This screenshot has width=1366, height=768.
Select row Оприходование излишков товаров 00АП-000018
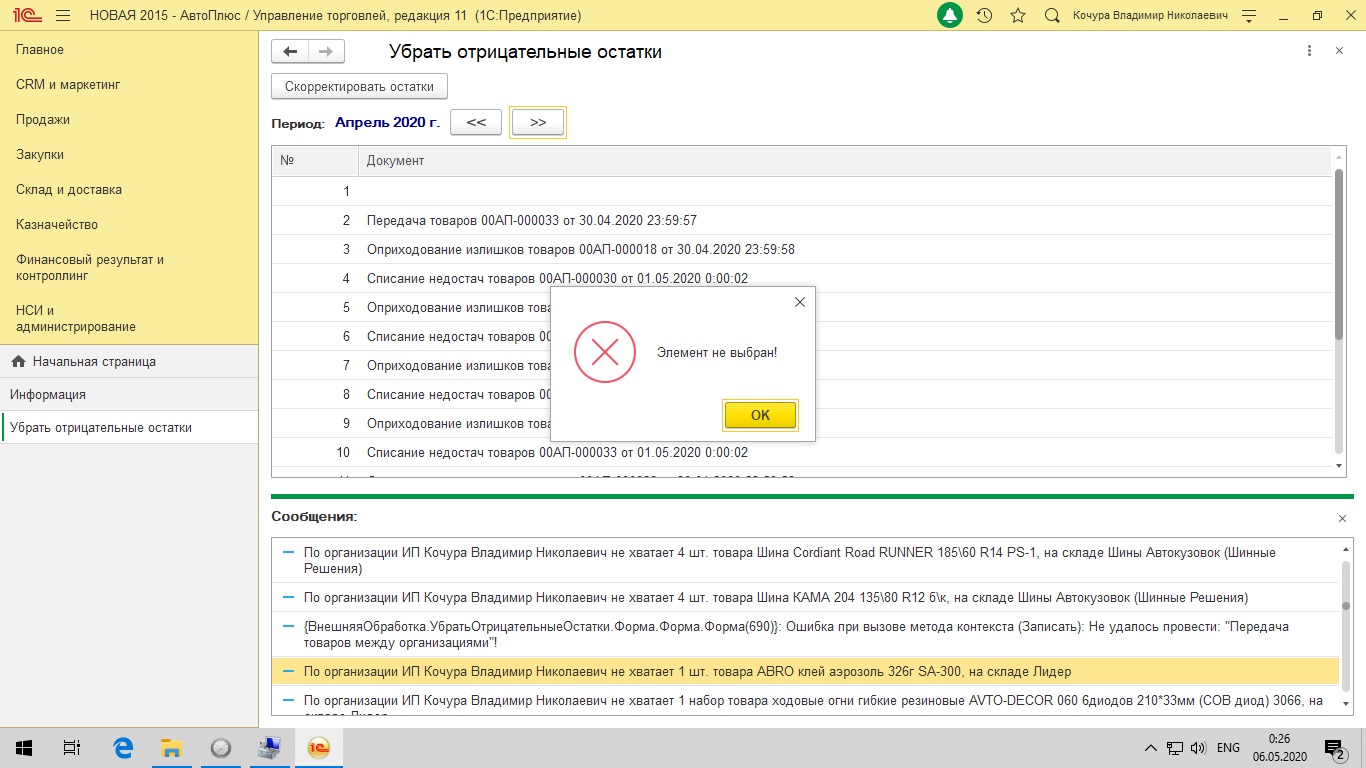tap(802, 249)
